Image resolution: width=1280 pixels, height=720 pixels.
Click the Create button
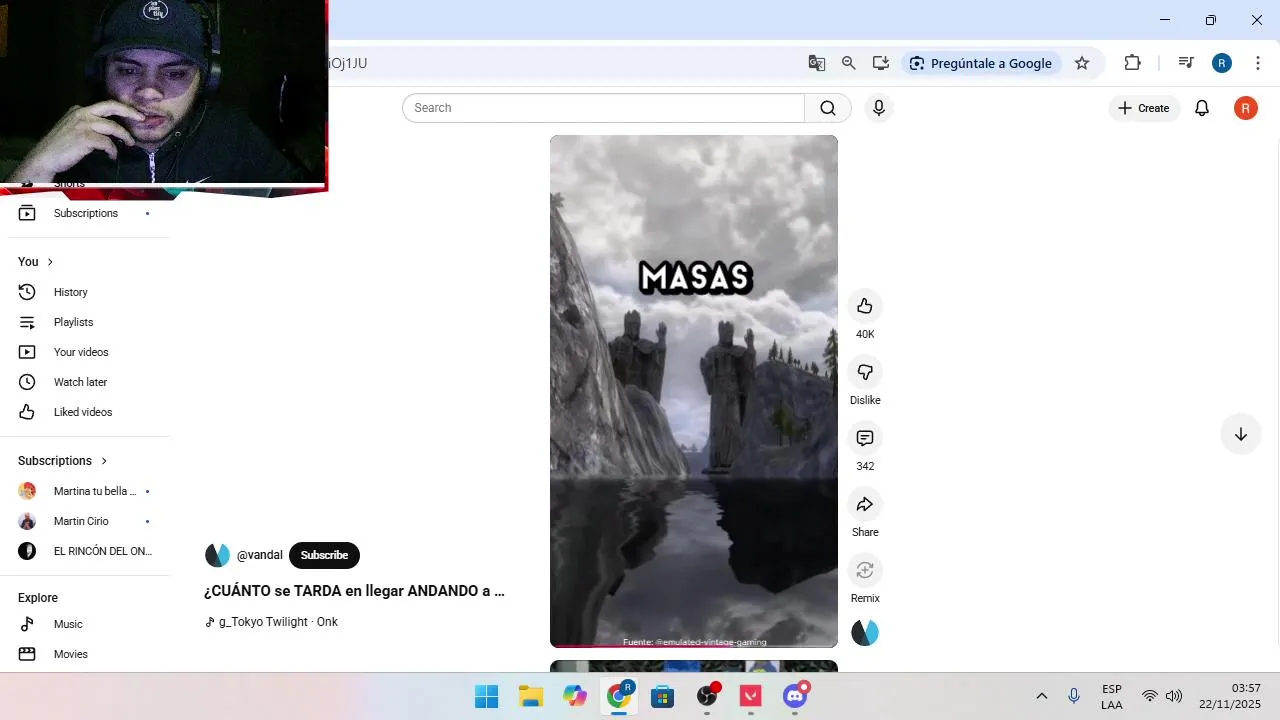(x=1144, y=108)
